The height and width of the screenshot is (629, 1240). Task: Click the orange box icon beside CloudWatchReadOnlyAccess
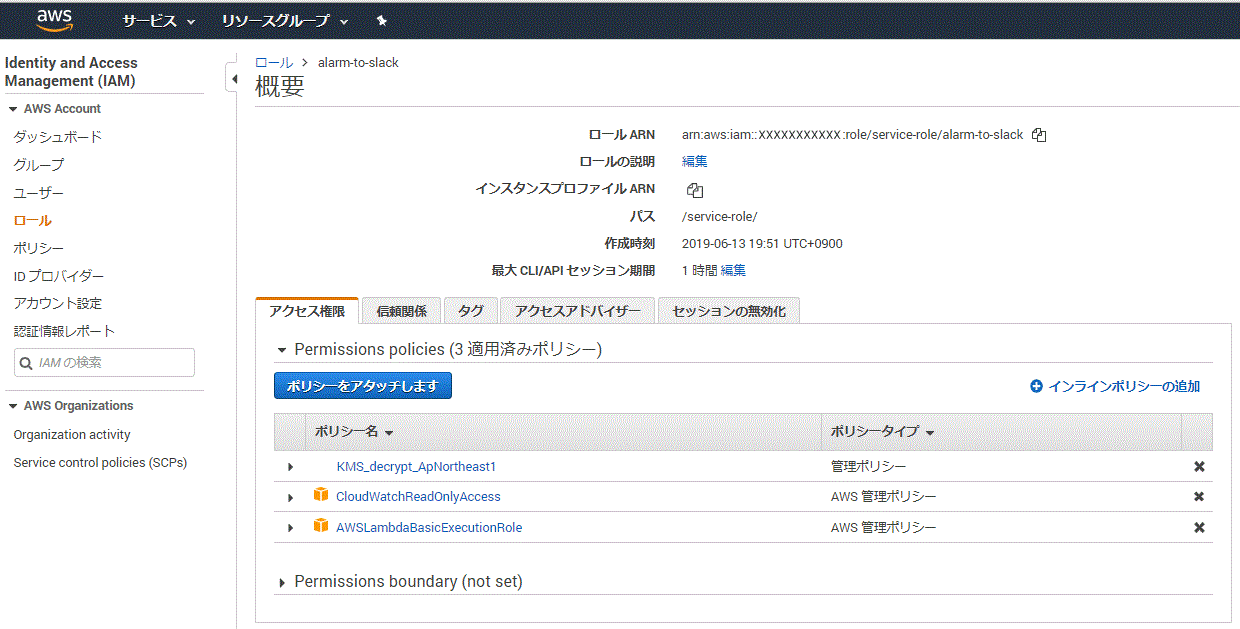click(x=321, y=495)
